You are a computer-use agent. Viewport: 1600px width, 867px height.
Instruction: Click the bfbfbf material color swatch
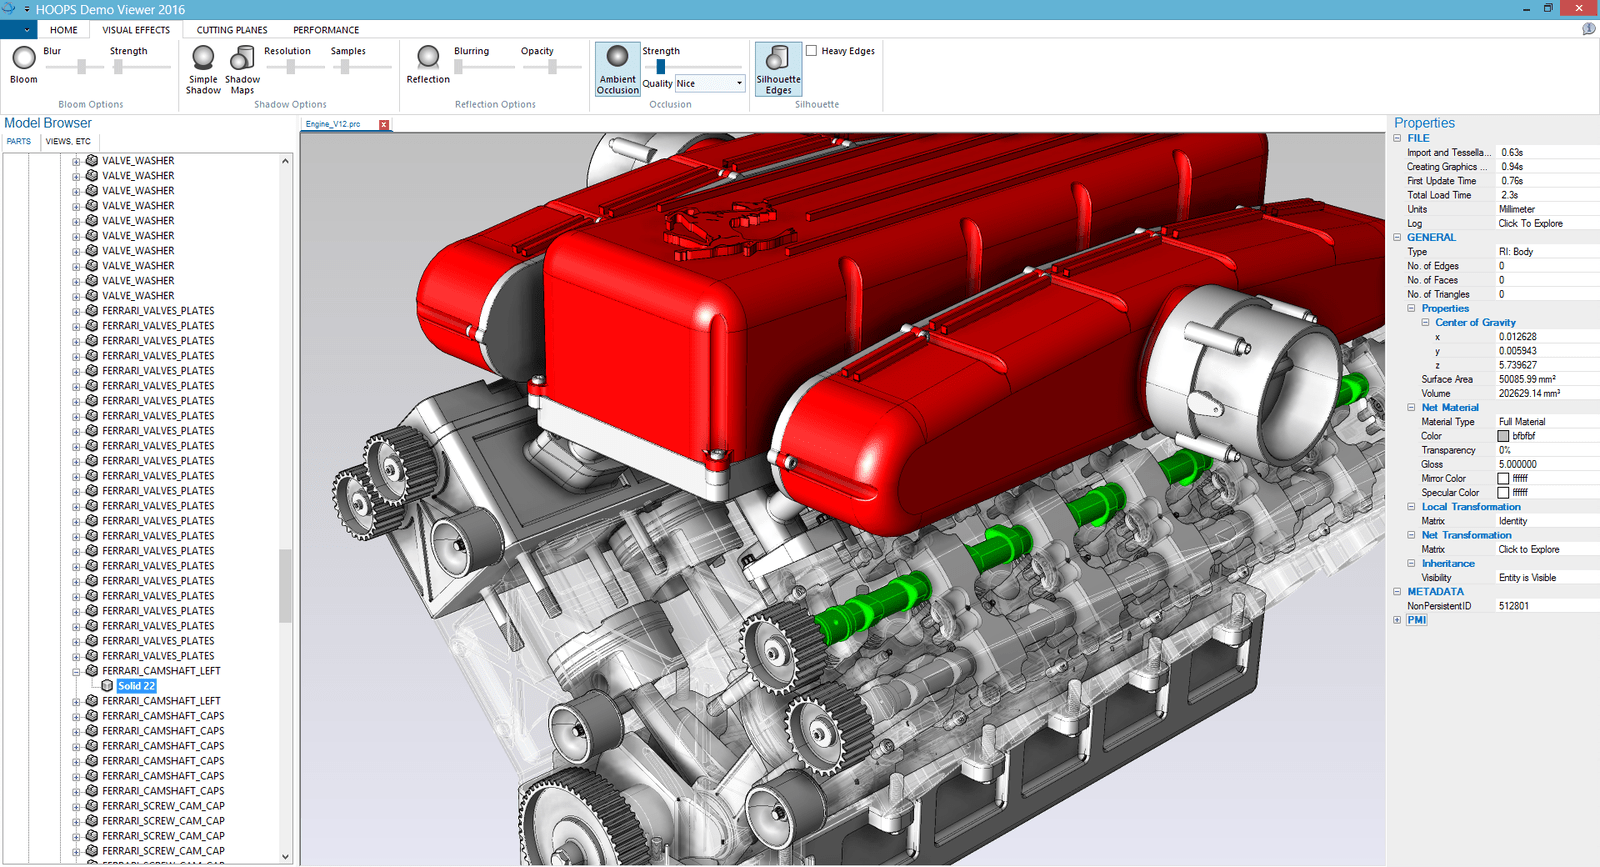click(x=1503, y=436)
